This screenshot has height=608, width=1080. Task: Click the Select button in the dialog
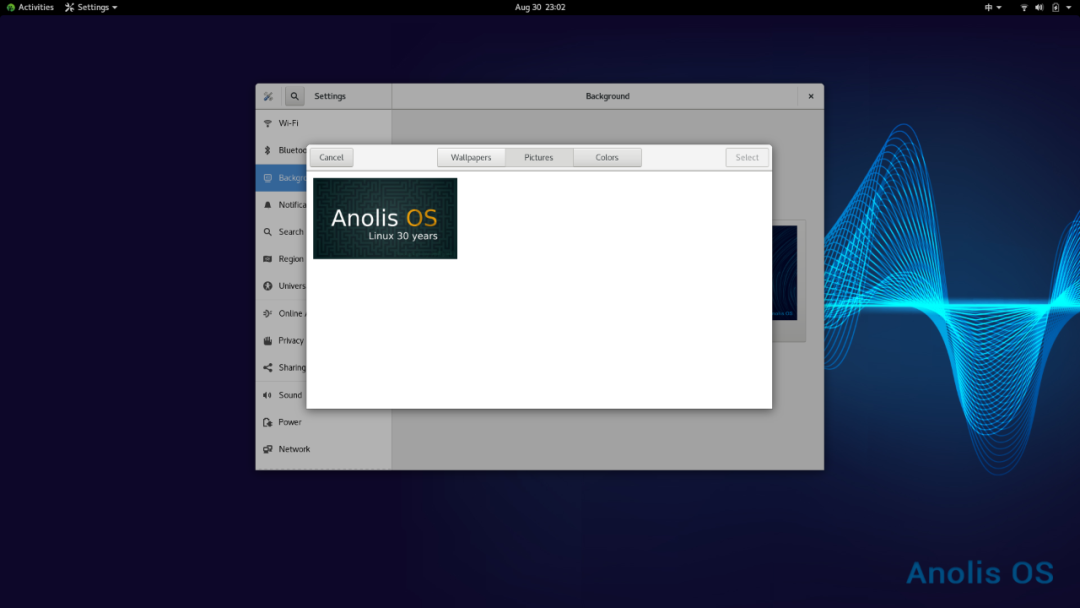click(x=747, y=157)
